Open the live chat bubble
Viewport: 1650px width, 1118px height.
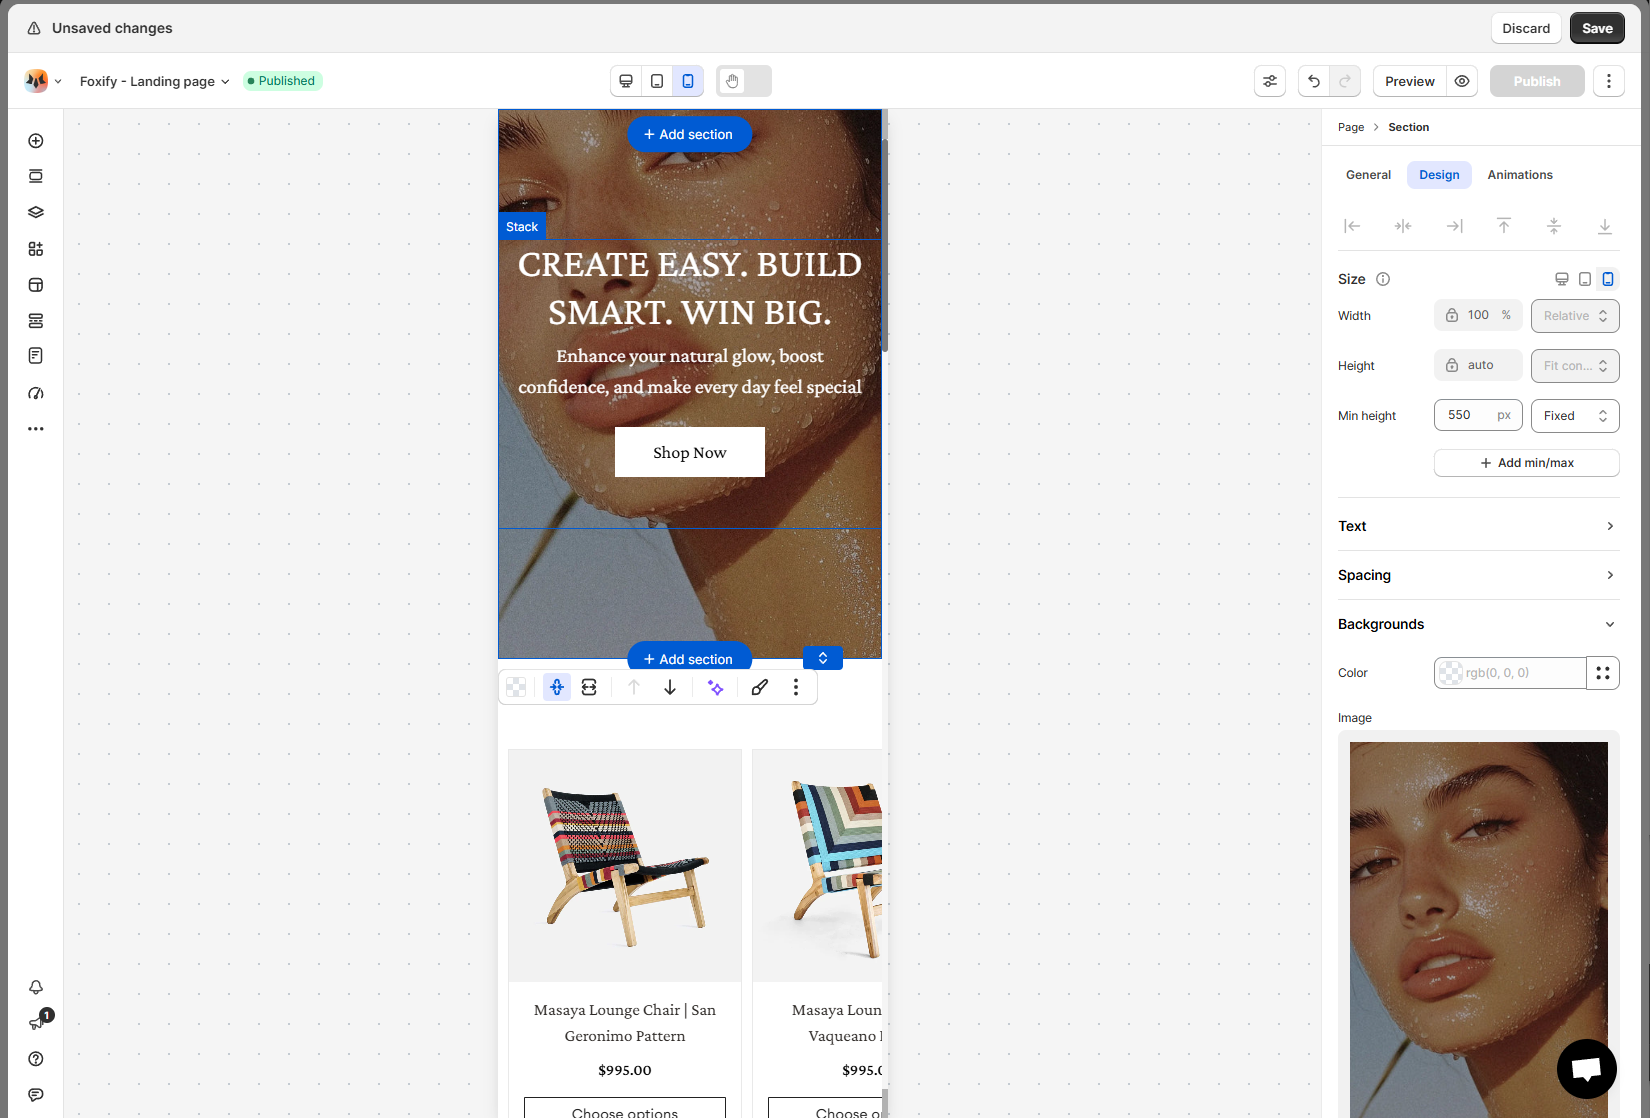click(x=1587, y=1069)
